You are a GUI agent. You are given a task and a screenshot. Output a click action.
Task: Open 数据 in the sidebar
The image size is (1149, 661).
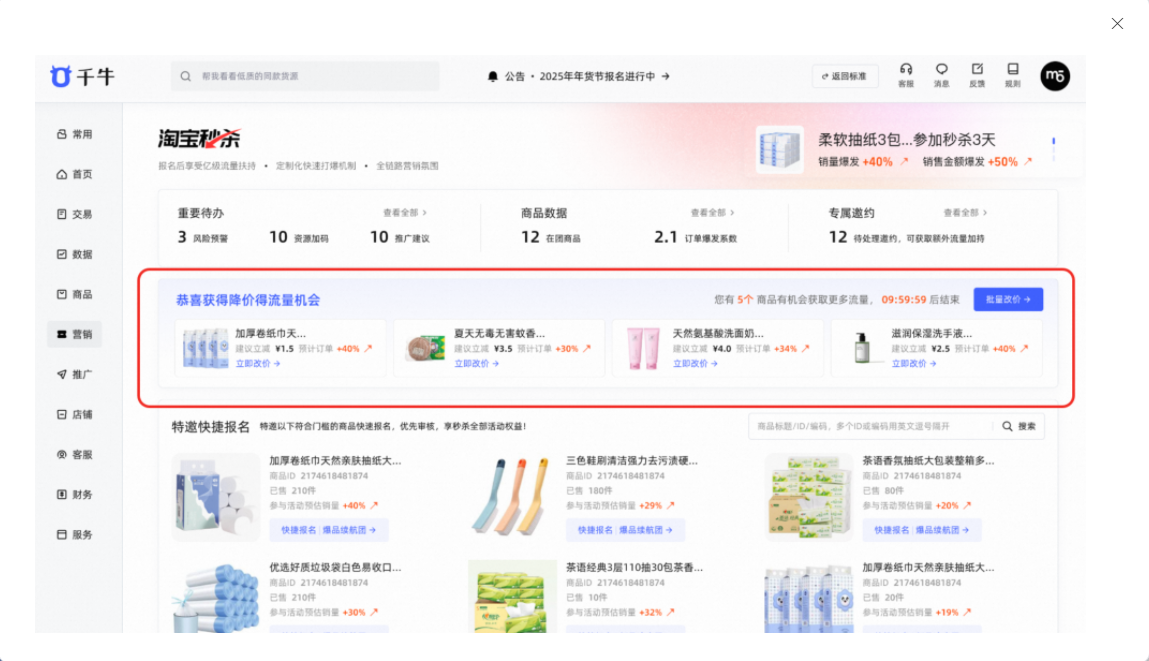pos(74,254)
